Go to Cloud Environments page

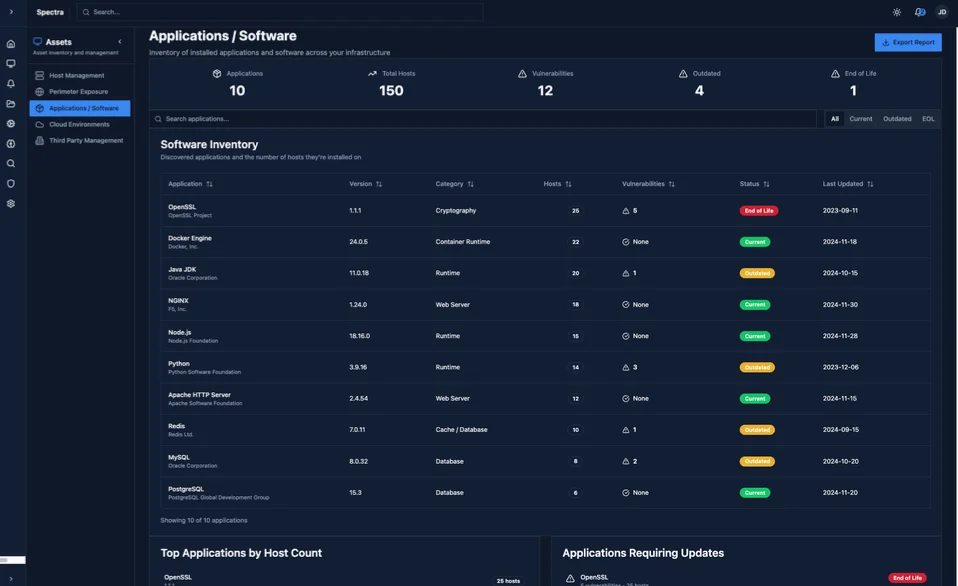tap(79, 125)
